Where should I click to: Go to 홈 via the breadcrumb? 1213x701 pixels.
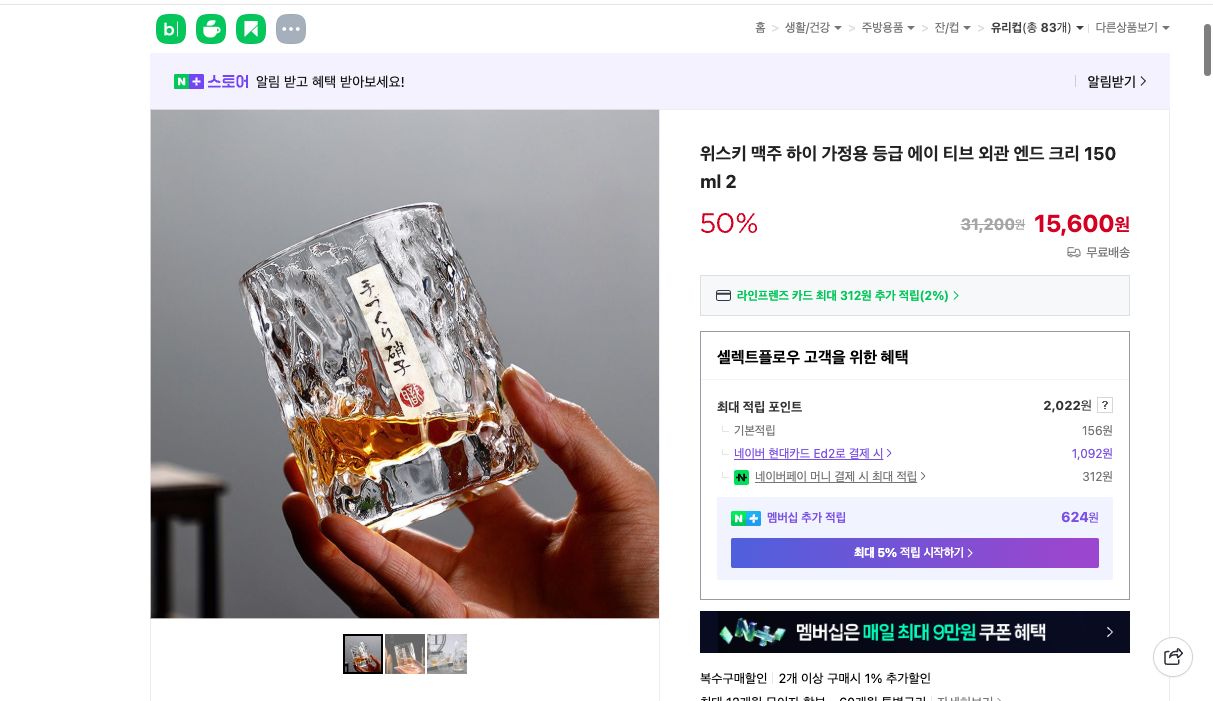tap(760, 28)
